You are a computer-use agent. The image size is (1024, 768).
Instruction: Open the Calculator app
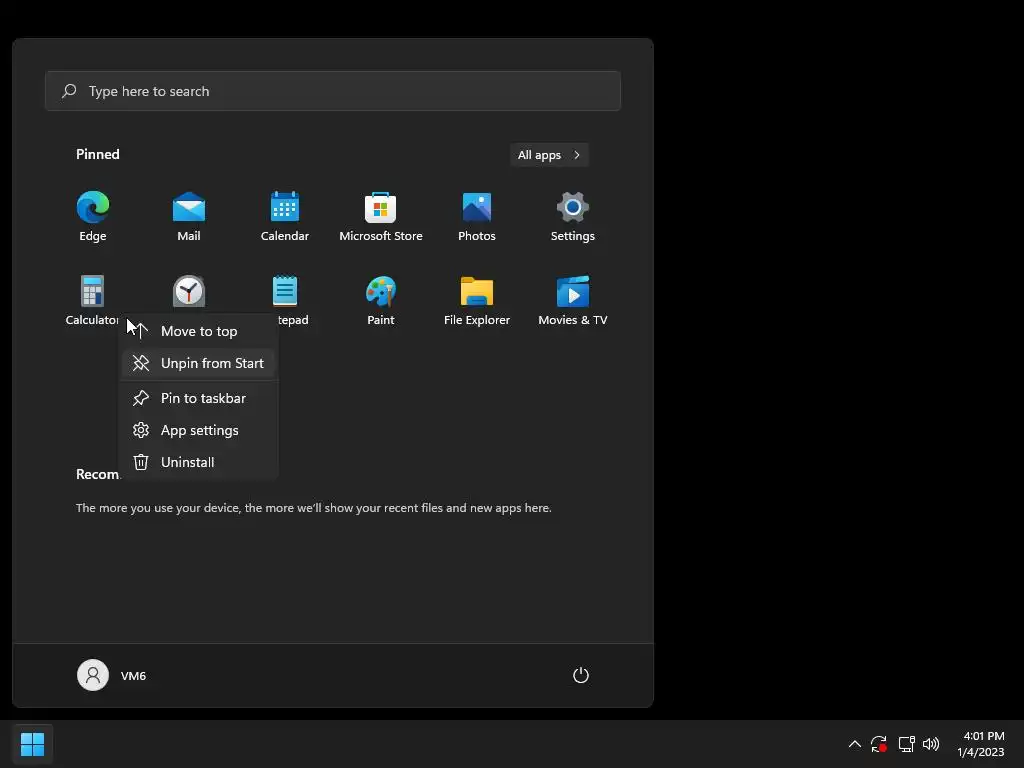coord(92,300)
